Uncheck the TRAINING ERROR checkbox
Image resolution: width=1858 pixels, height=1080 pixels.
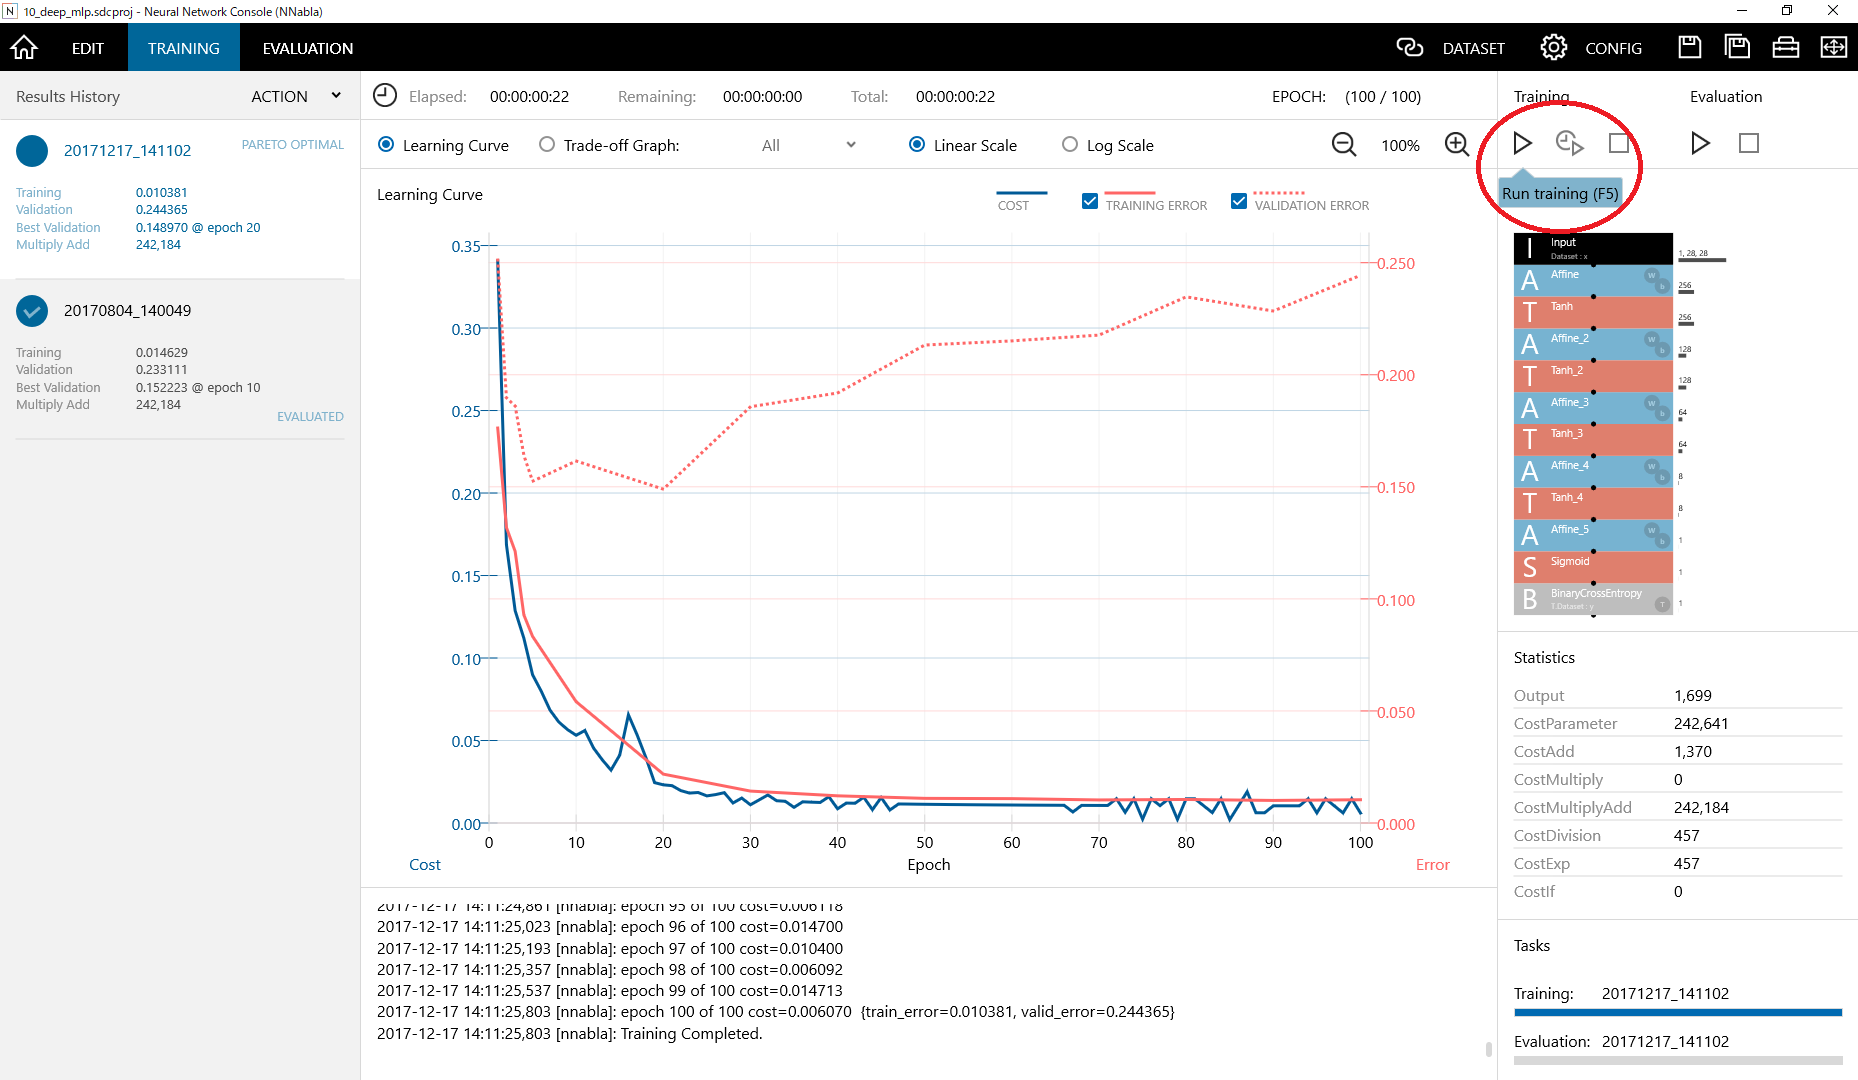pos(1090,201)
